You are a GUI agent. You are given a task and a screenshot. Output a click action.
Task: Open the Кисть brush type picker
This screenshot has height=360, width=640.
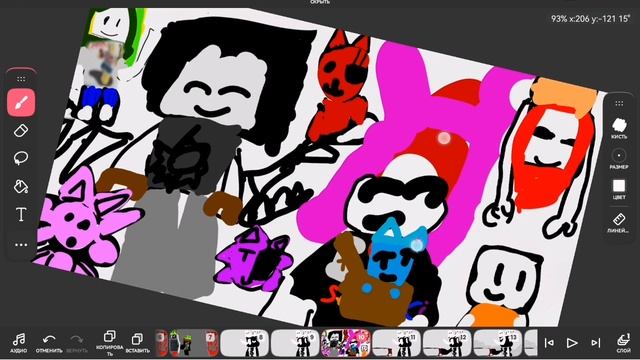(619, 128)
